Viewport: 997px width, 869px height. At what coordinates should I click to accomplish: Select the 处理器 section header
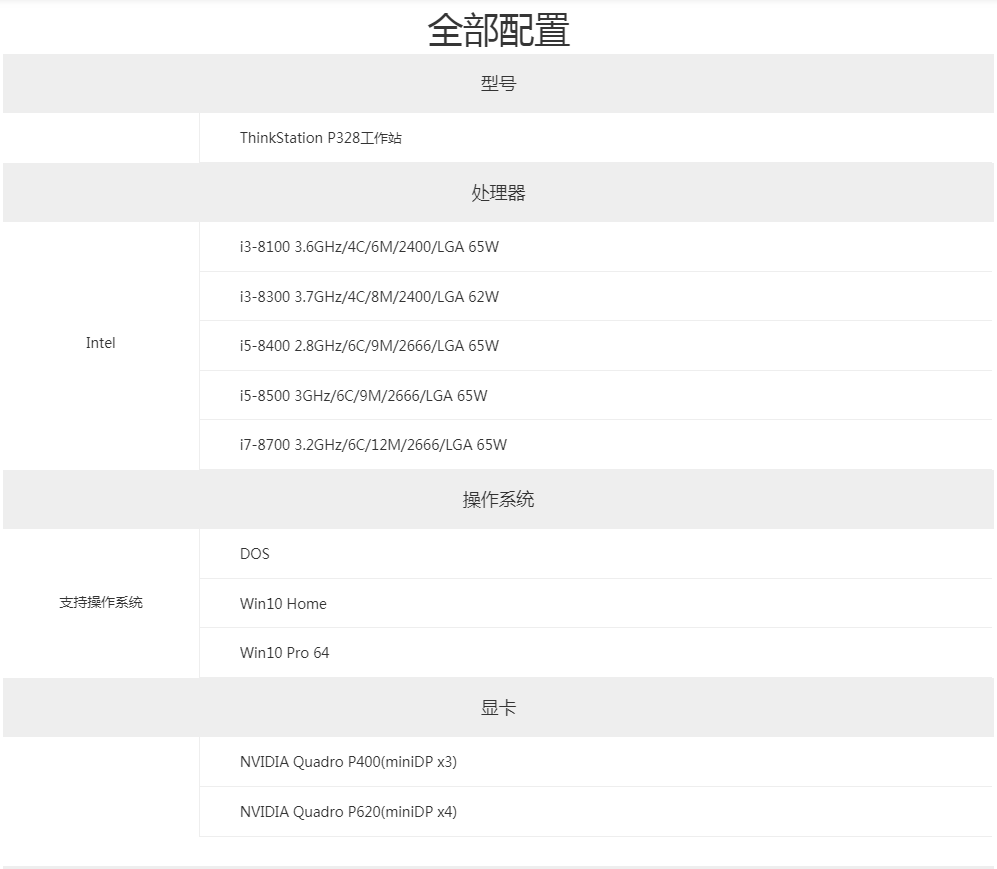click(498, 193)
